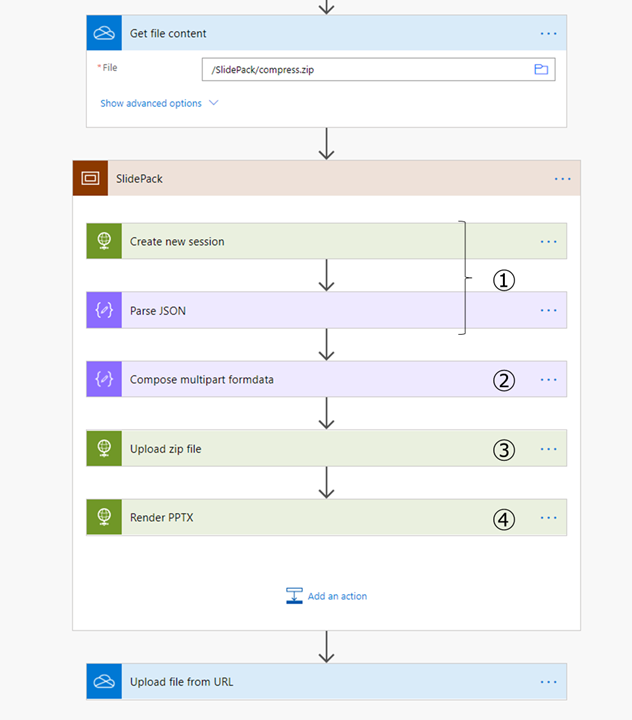Collapse the Get file content header
632x720 pixels.
click(x=327, y=33)
